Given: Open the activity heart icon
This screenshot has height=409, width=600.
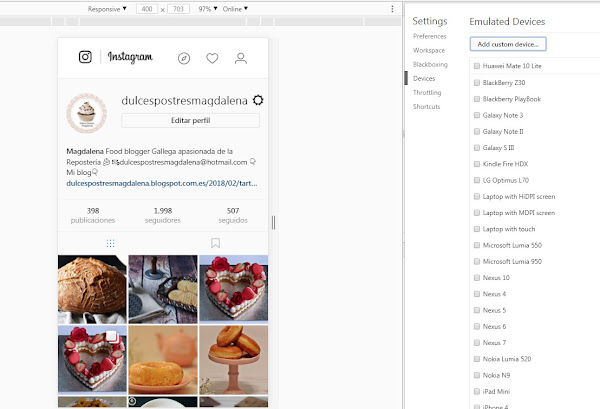Looking at the screenshot, I should (x=212, y=58).
